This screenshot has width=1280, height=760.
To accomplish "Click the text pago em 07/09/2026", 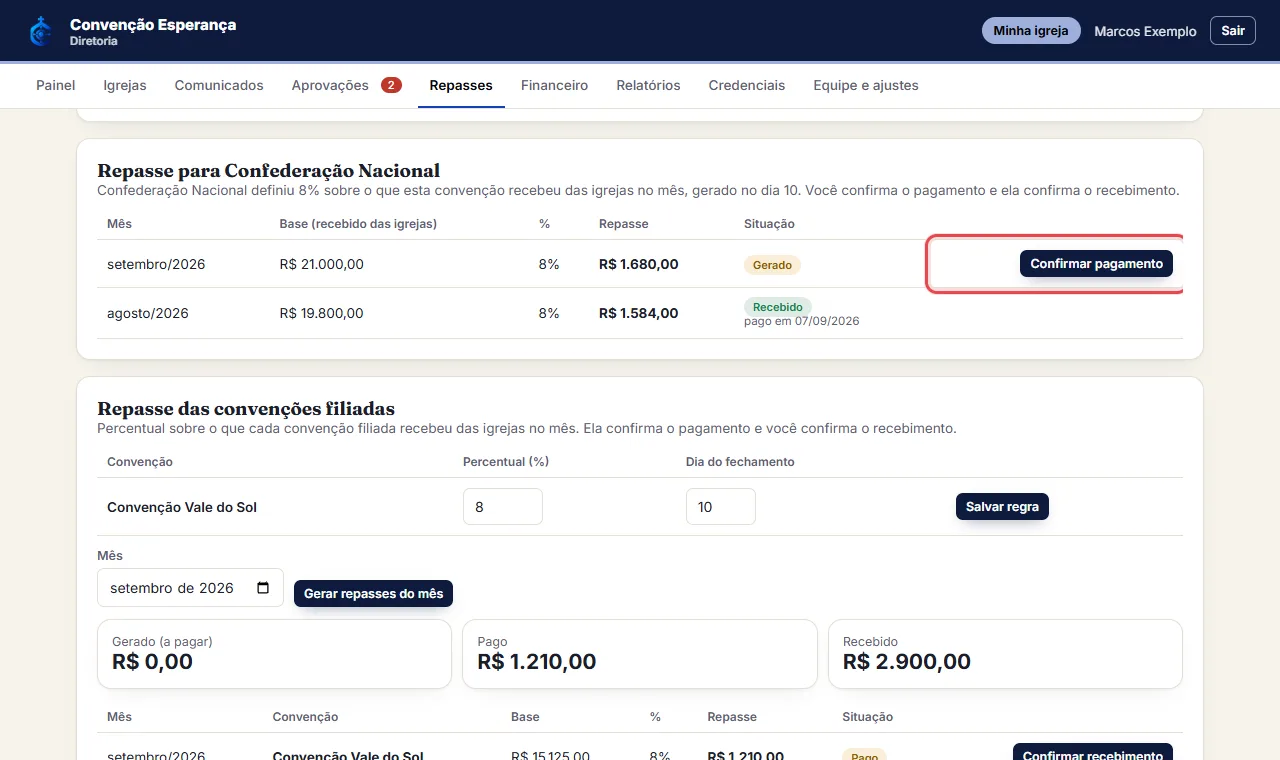I will (802, 321).
